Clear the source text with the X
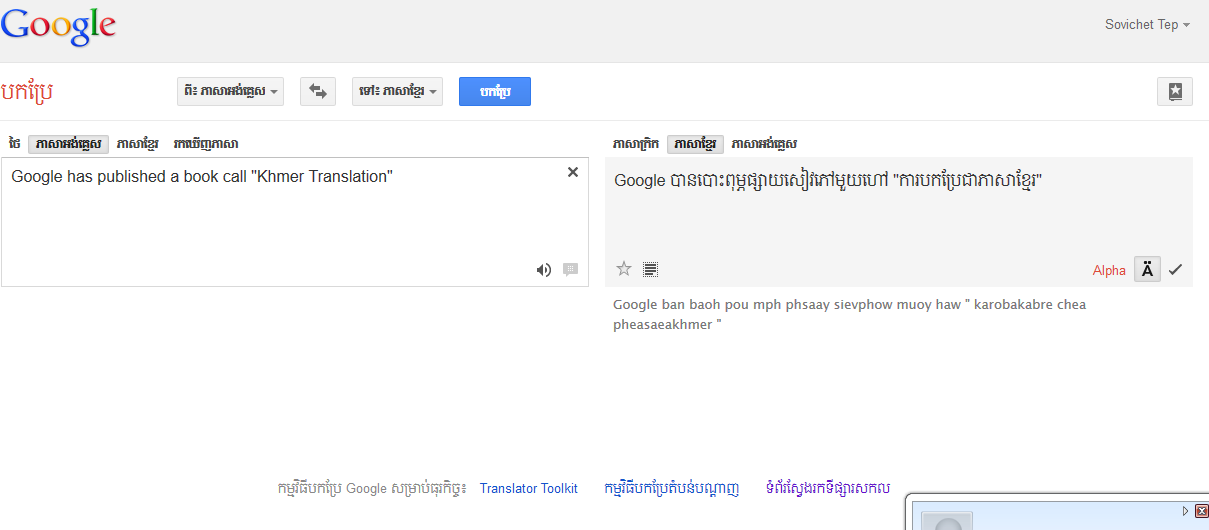Screen dimensions: 1209x530 (x=573, y=172)
